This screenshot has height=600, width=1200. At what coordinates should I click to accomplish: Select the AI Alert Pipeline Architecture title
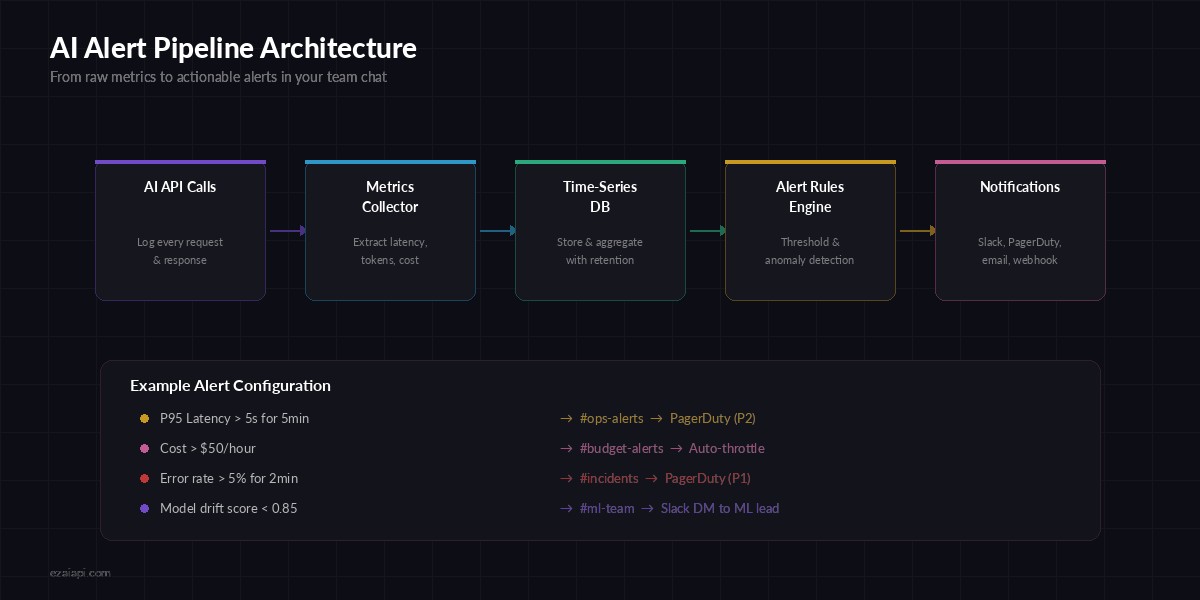233,48
